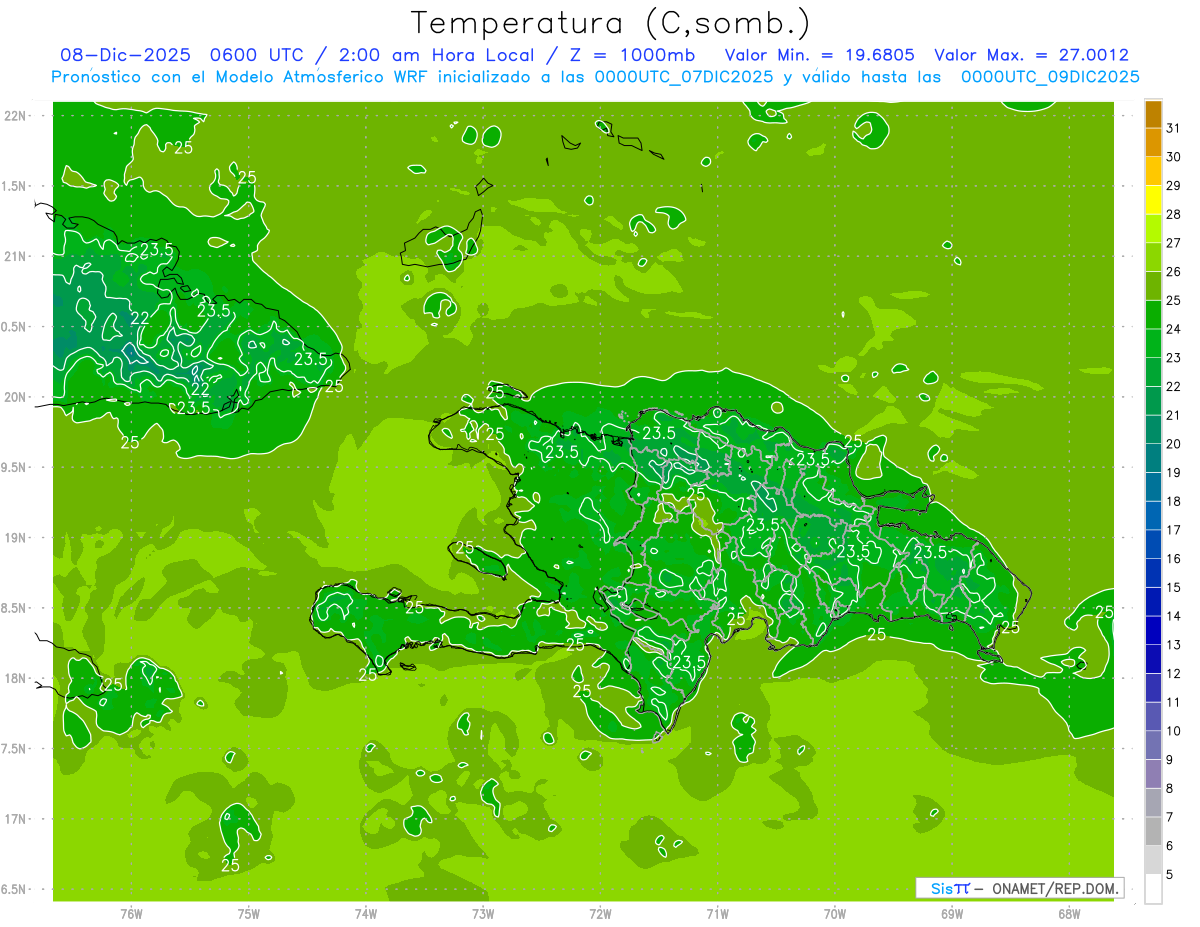Click the "8" colorbar label
The width and height of the screenshot is (1200, 927).
click(x=1170, y=788)
